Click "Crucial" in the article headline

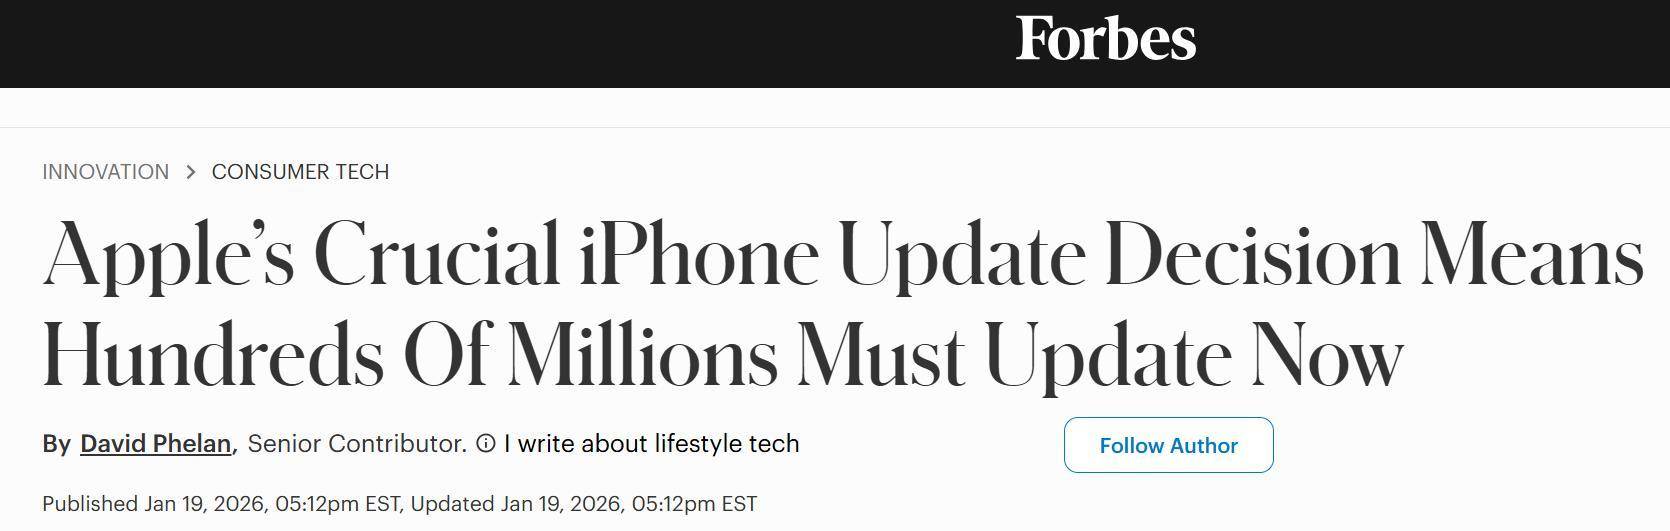437,255
